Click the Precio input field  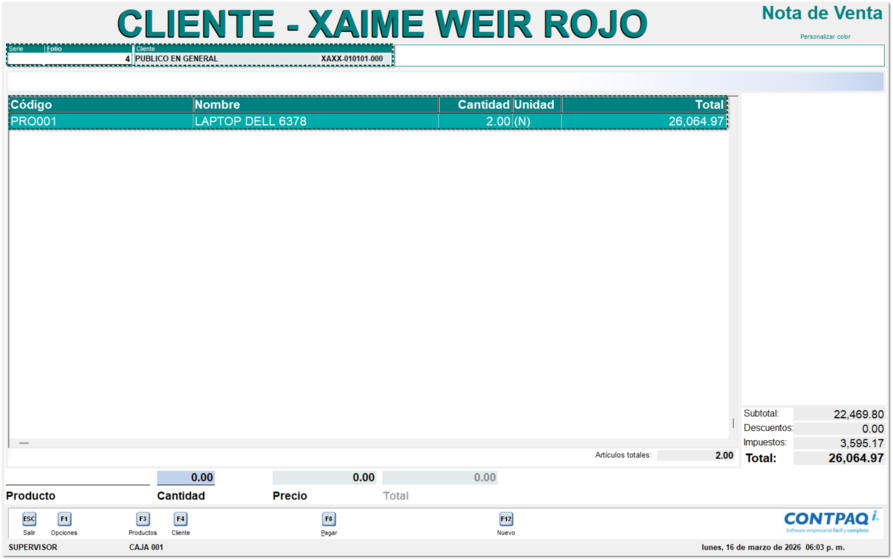[324, 477]
